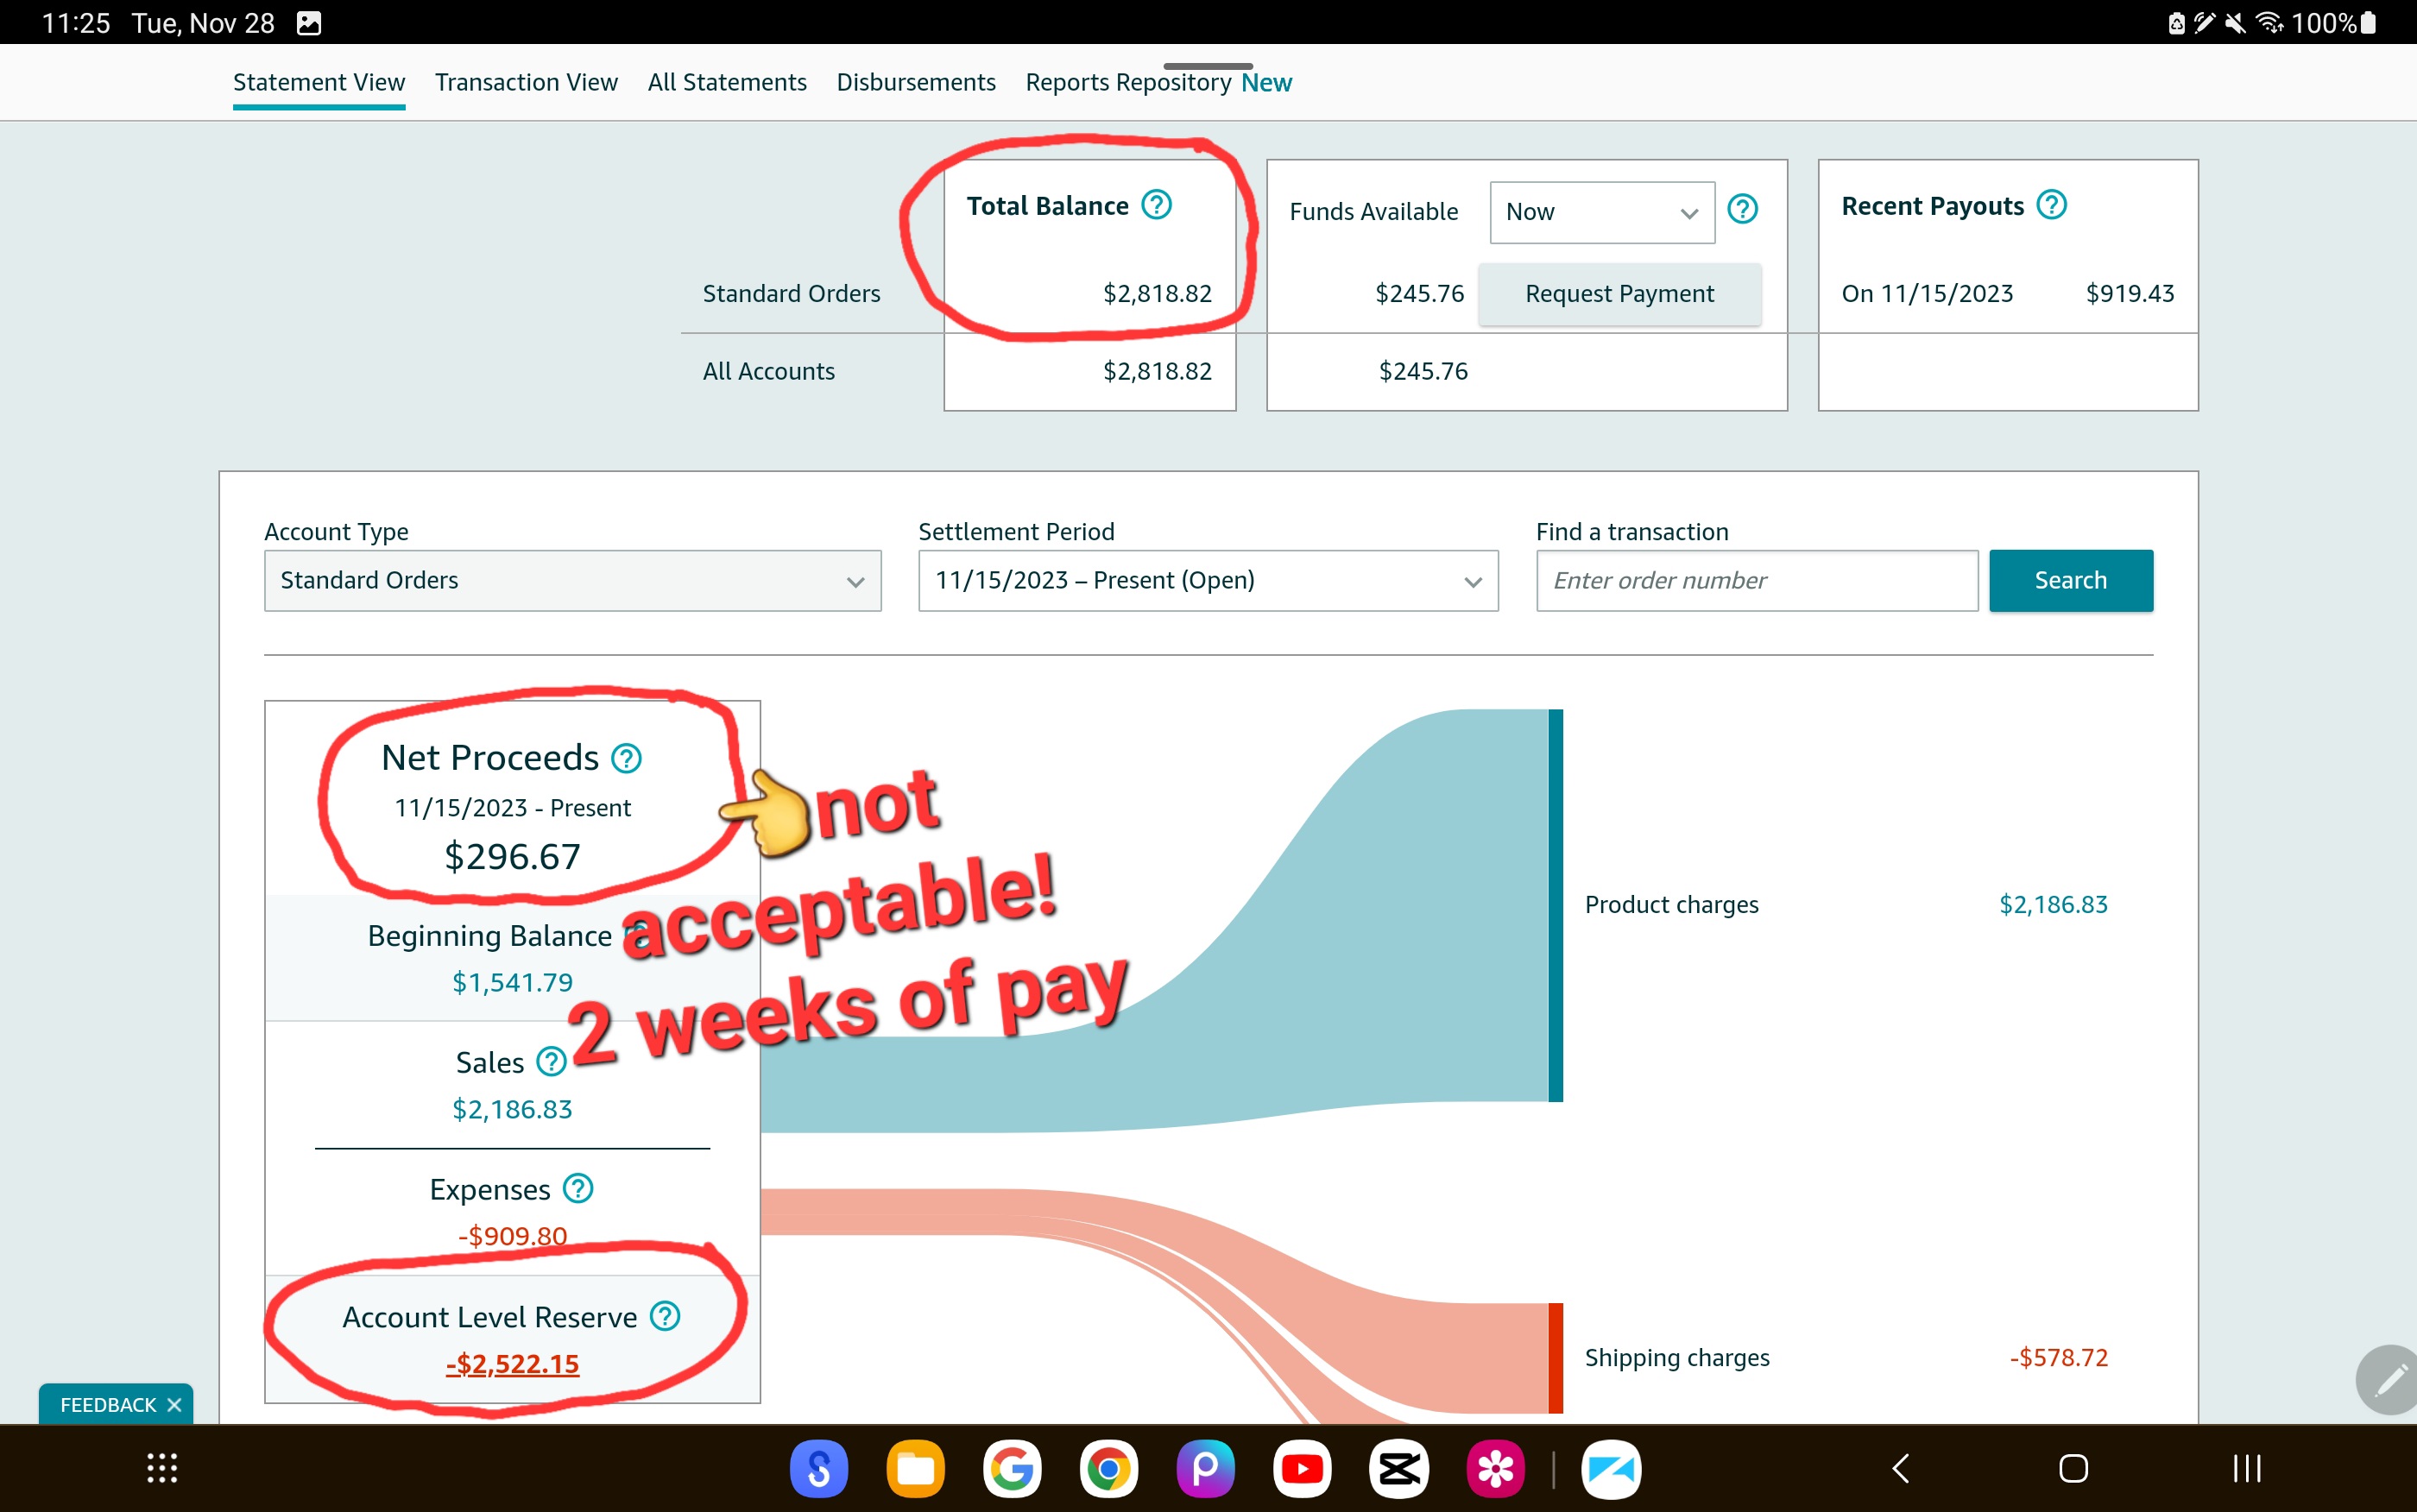Tap the recent apps navigation button

(2247, 1468)
